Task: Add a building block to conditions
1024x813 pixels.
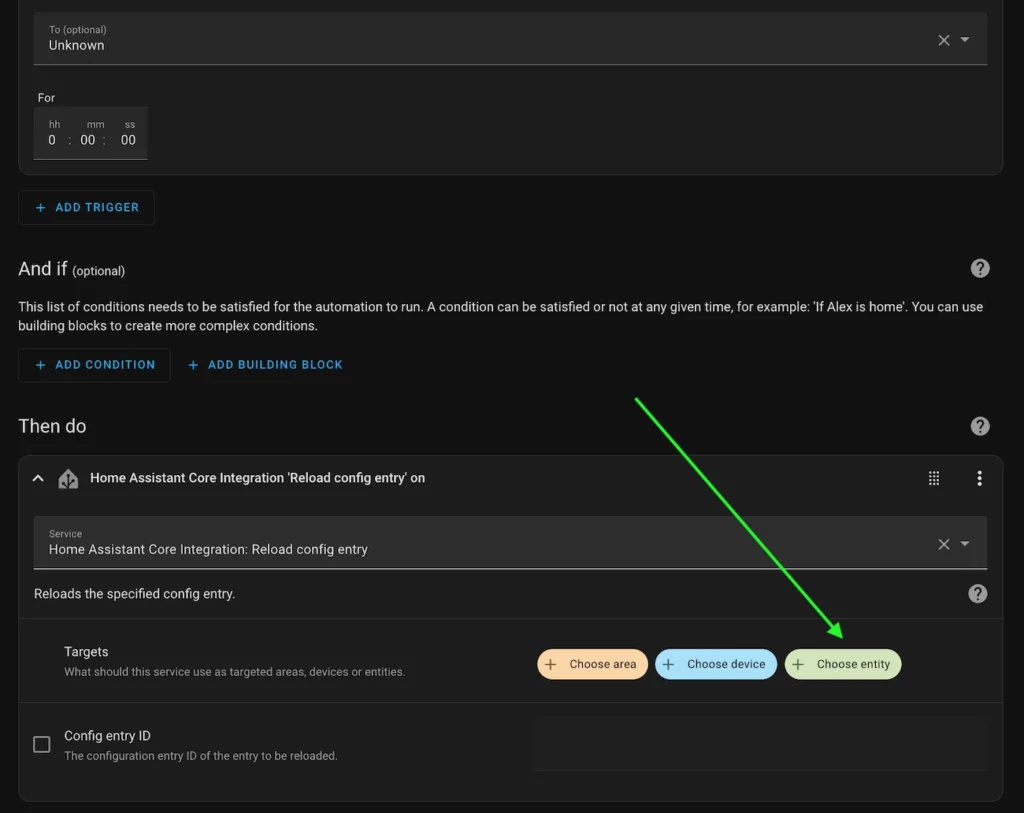Action: click(265, 365)
